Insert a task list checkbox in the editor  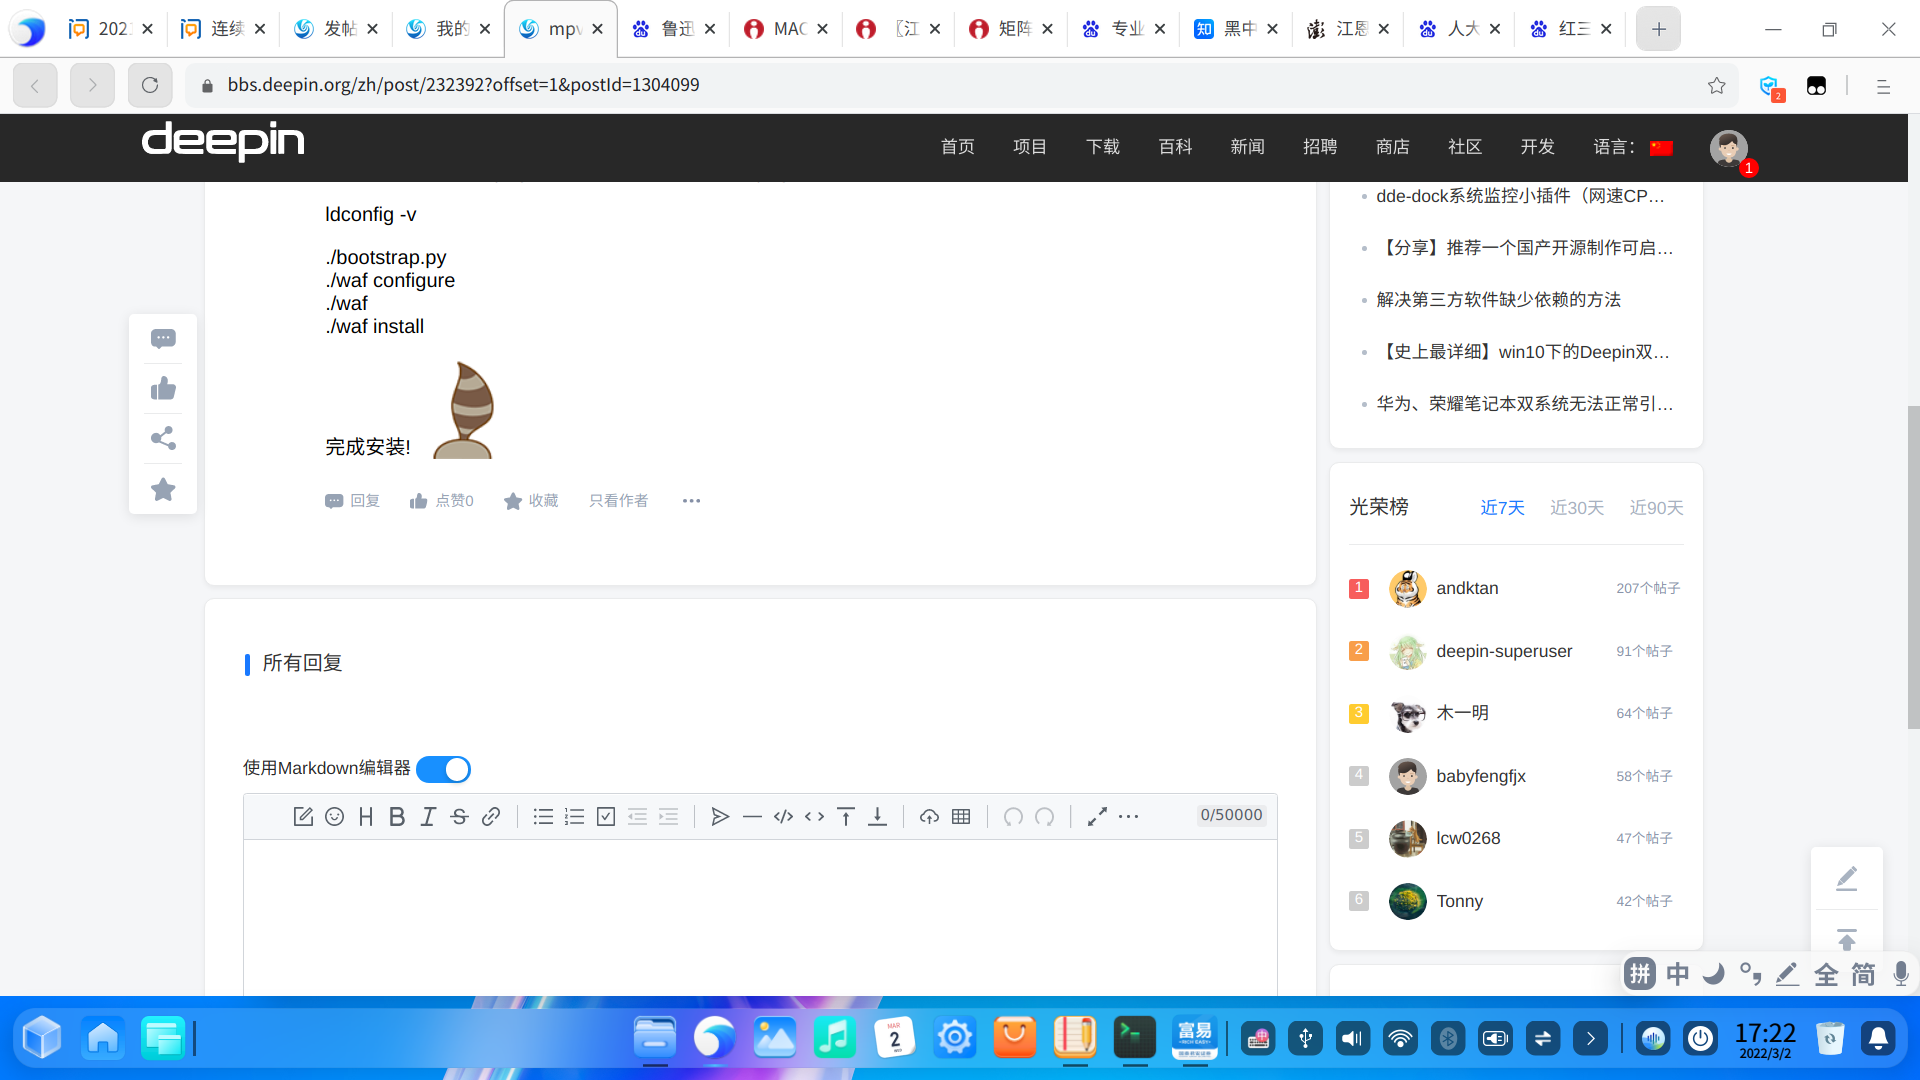(606, 817)
